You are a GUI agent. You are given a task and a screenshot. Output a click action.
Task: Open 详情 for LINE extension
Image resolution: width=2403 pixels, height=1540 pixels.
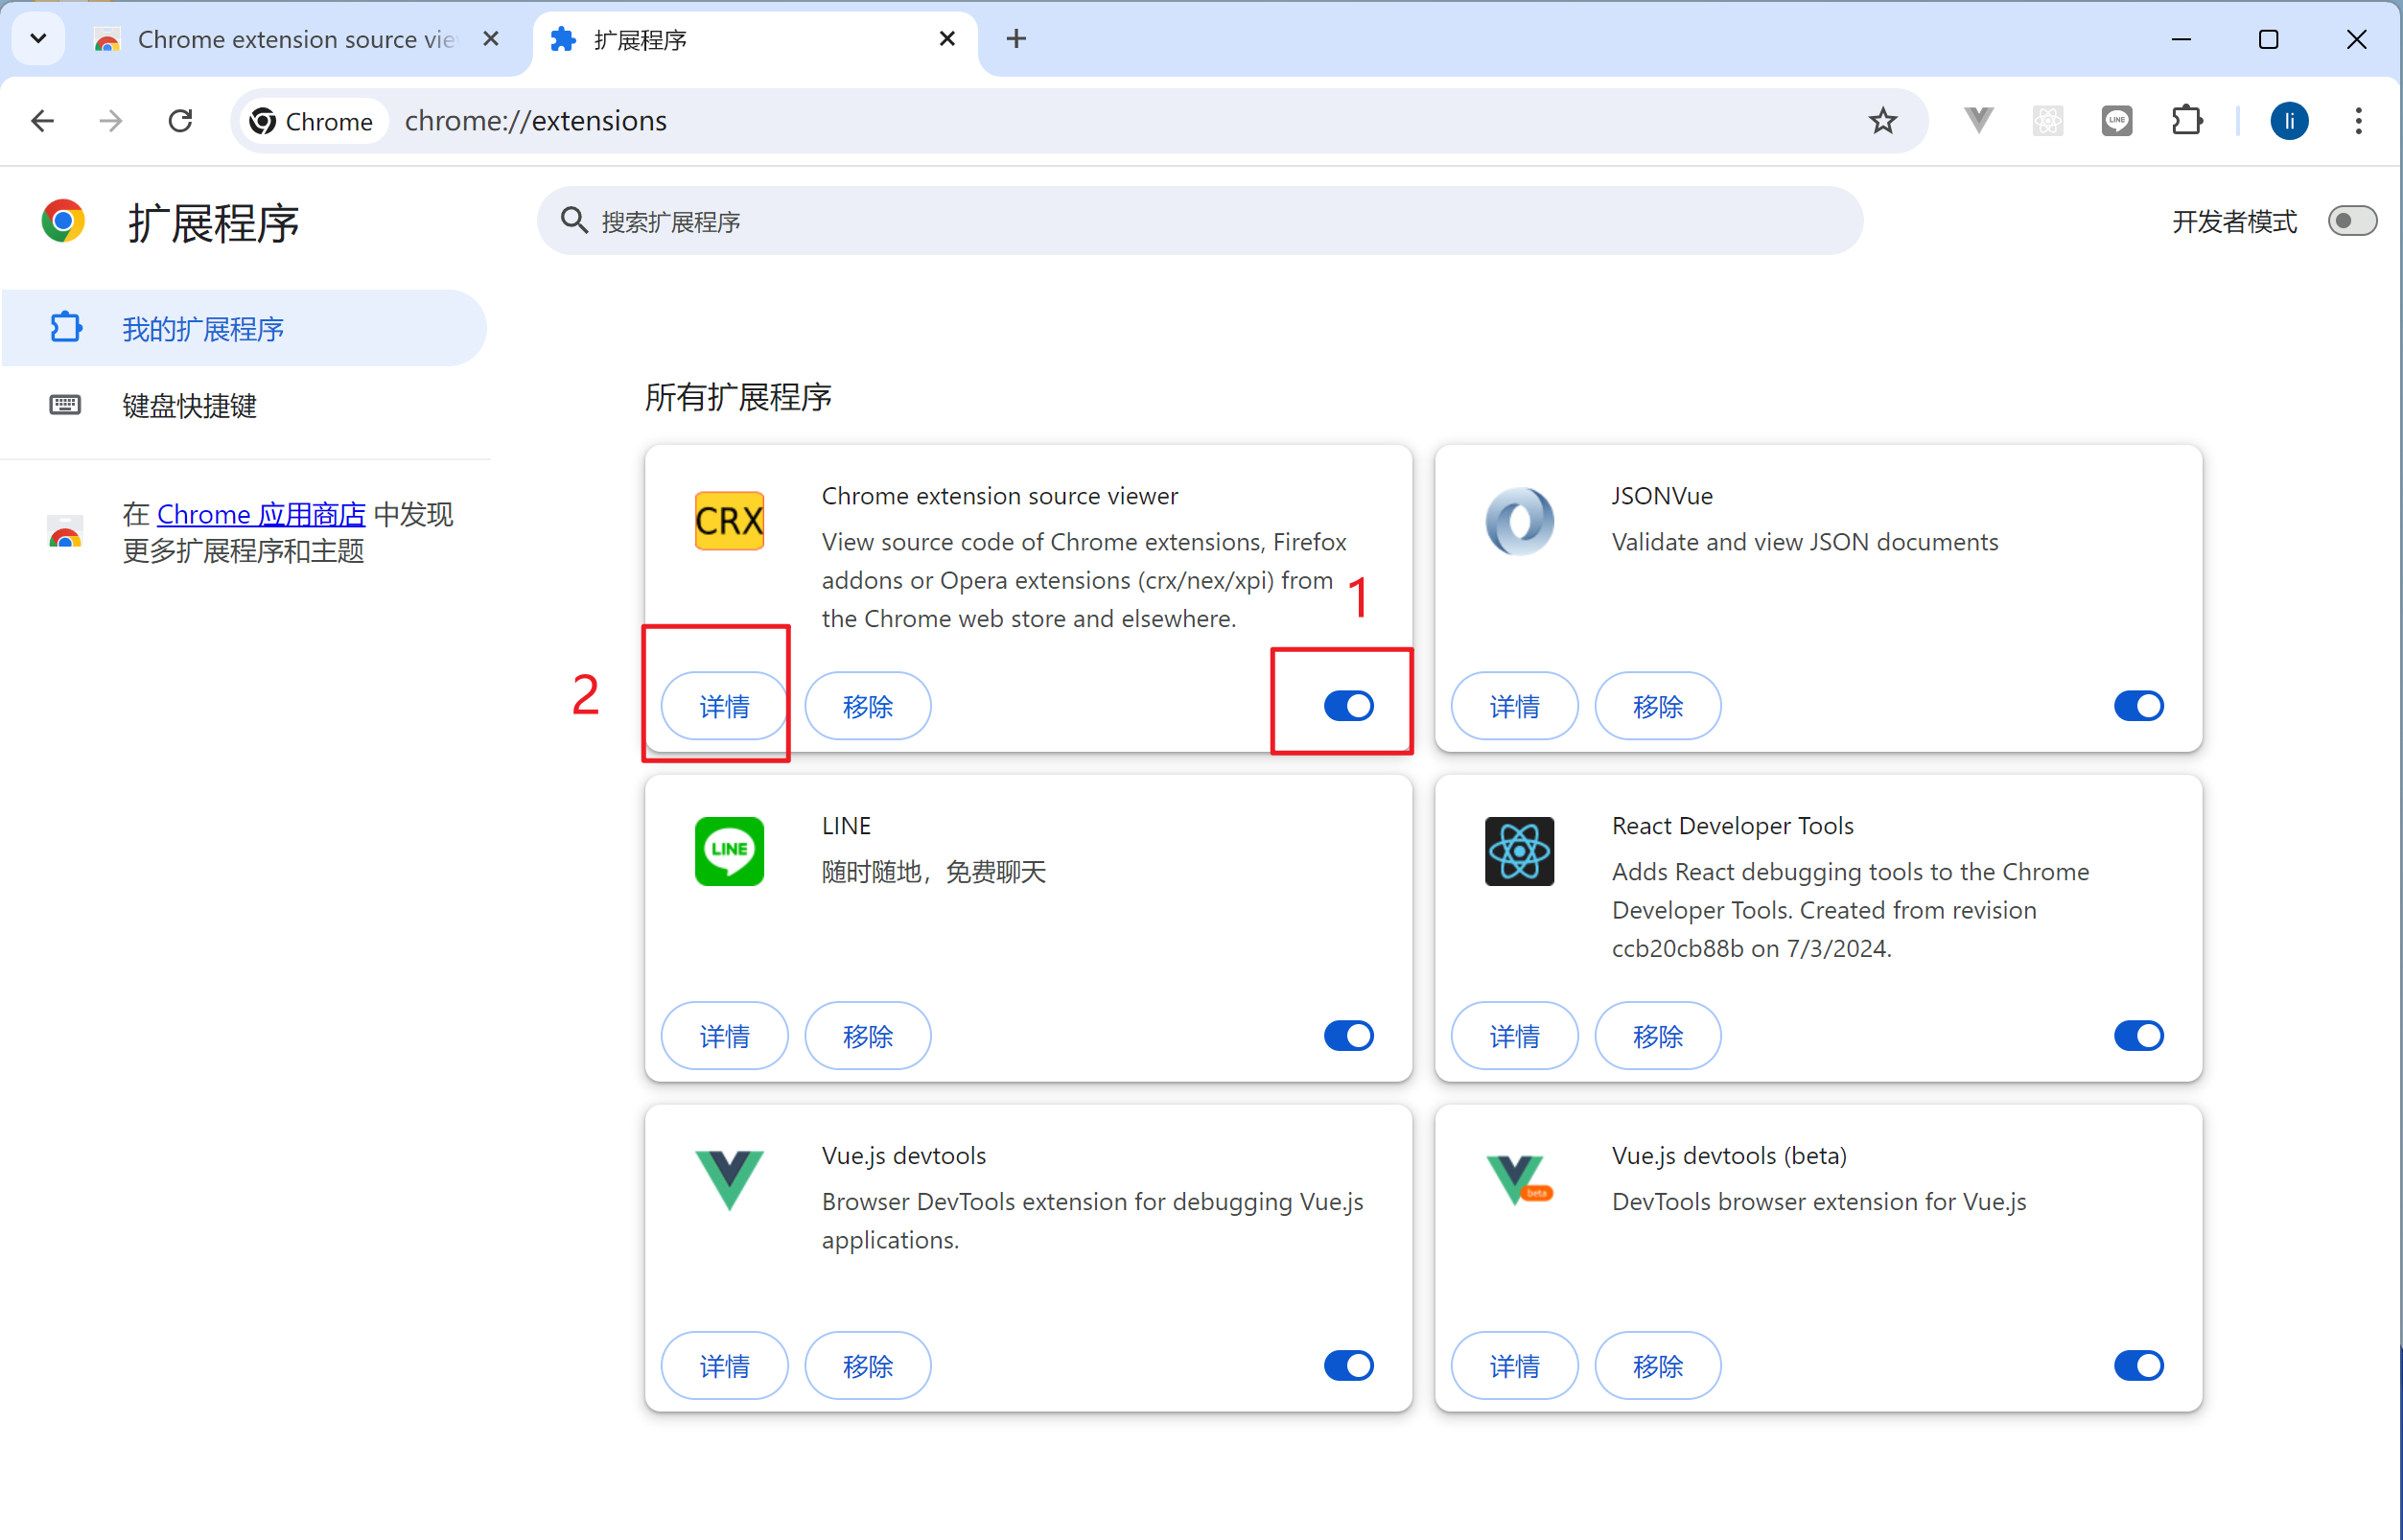pos(724,1036)
